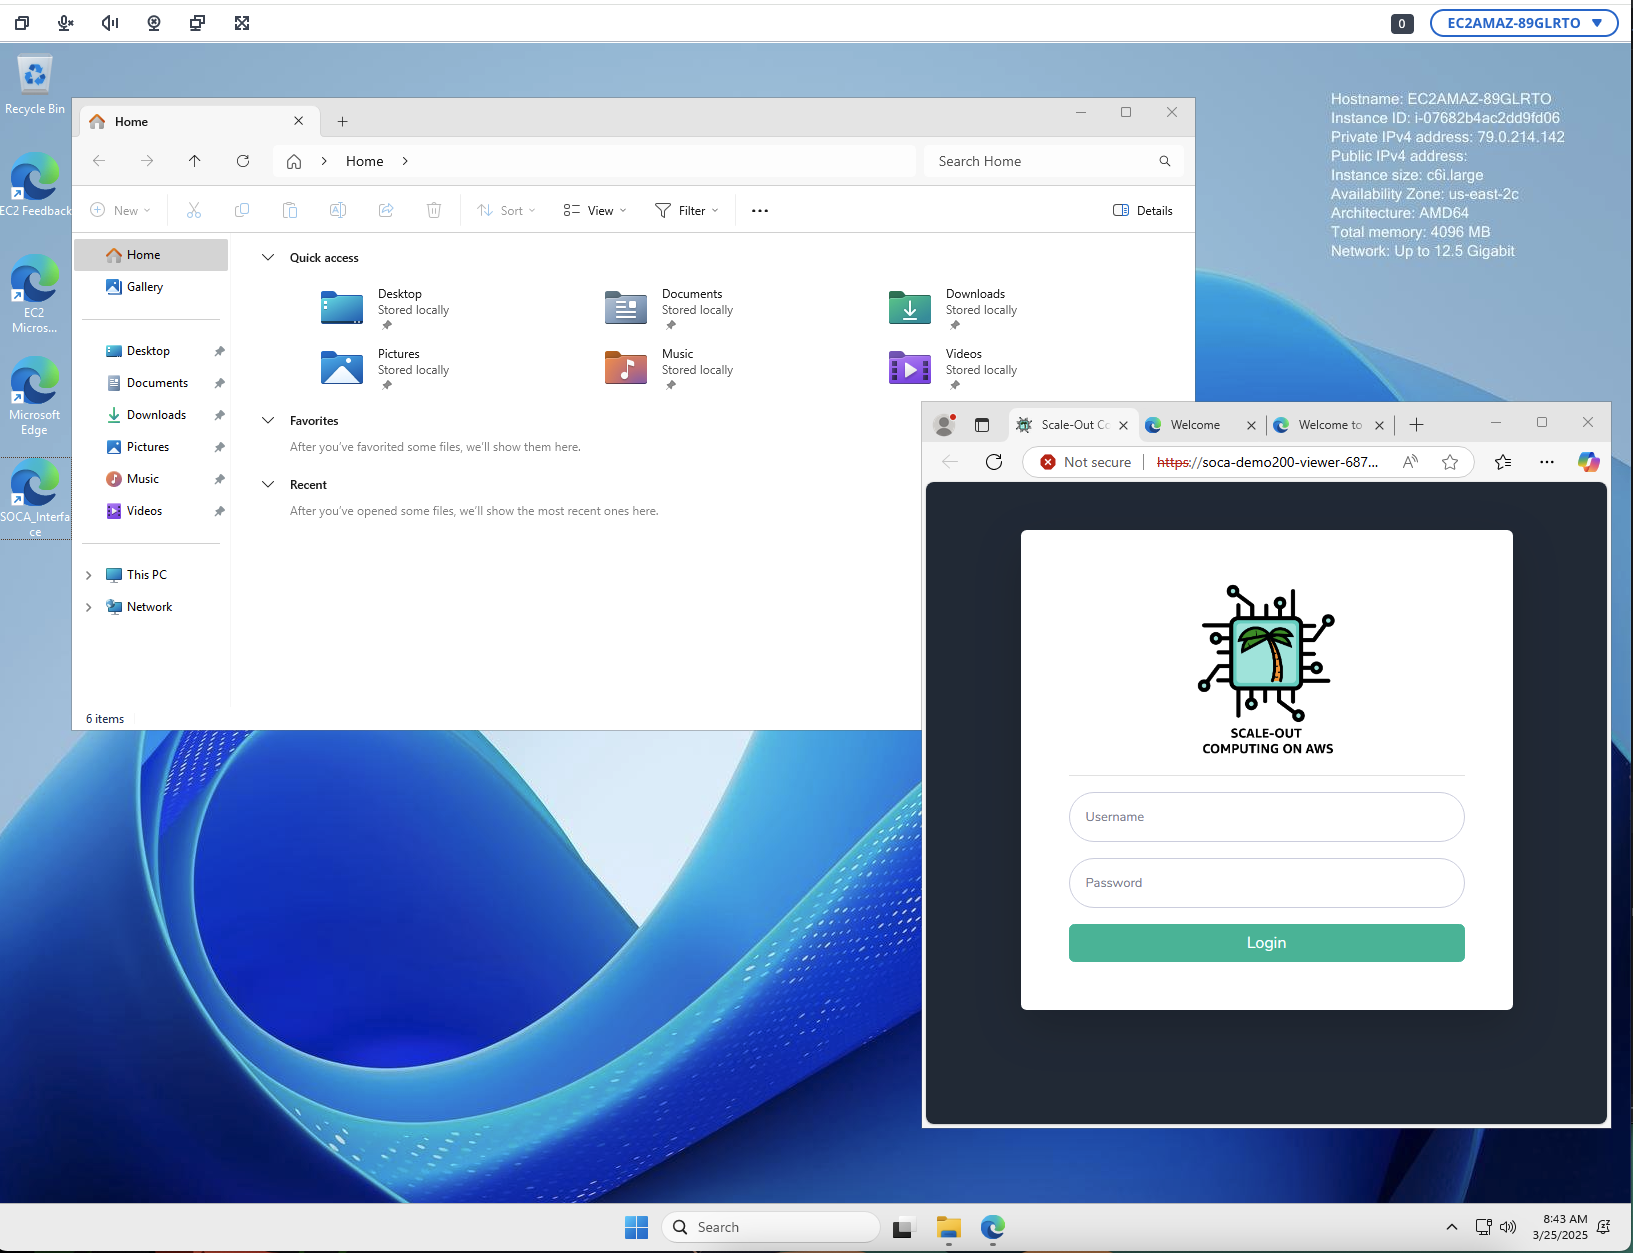Add page to favorites with star icon
The width and height of the screenshot is (1633, 1253).
tap(1450, 462)
